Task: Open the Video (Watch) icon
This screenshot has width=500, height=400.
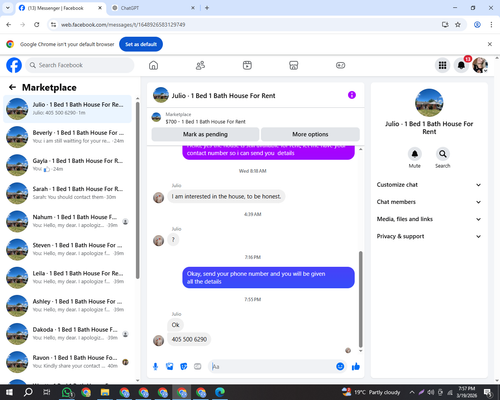Action: (x=247, y=65)
